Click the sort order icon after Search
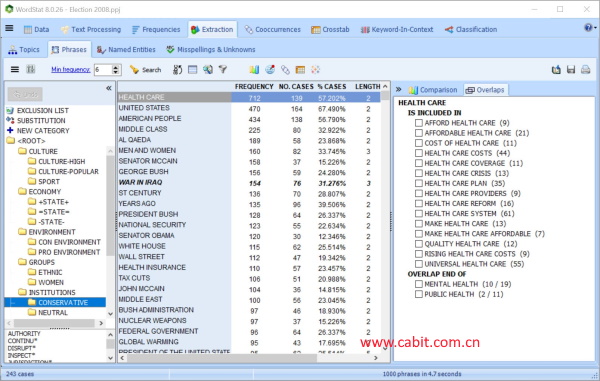This screenshot has width=600, height=381. 178,70
